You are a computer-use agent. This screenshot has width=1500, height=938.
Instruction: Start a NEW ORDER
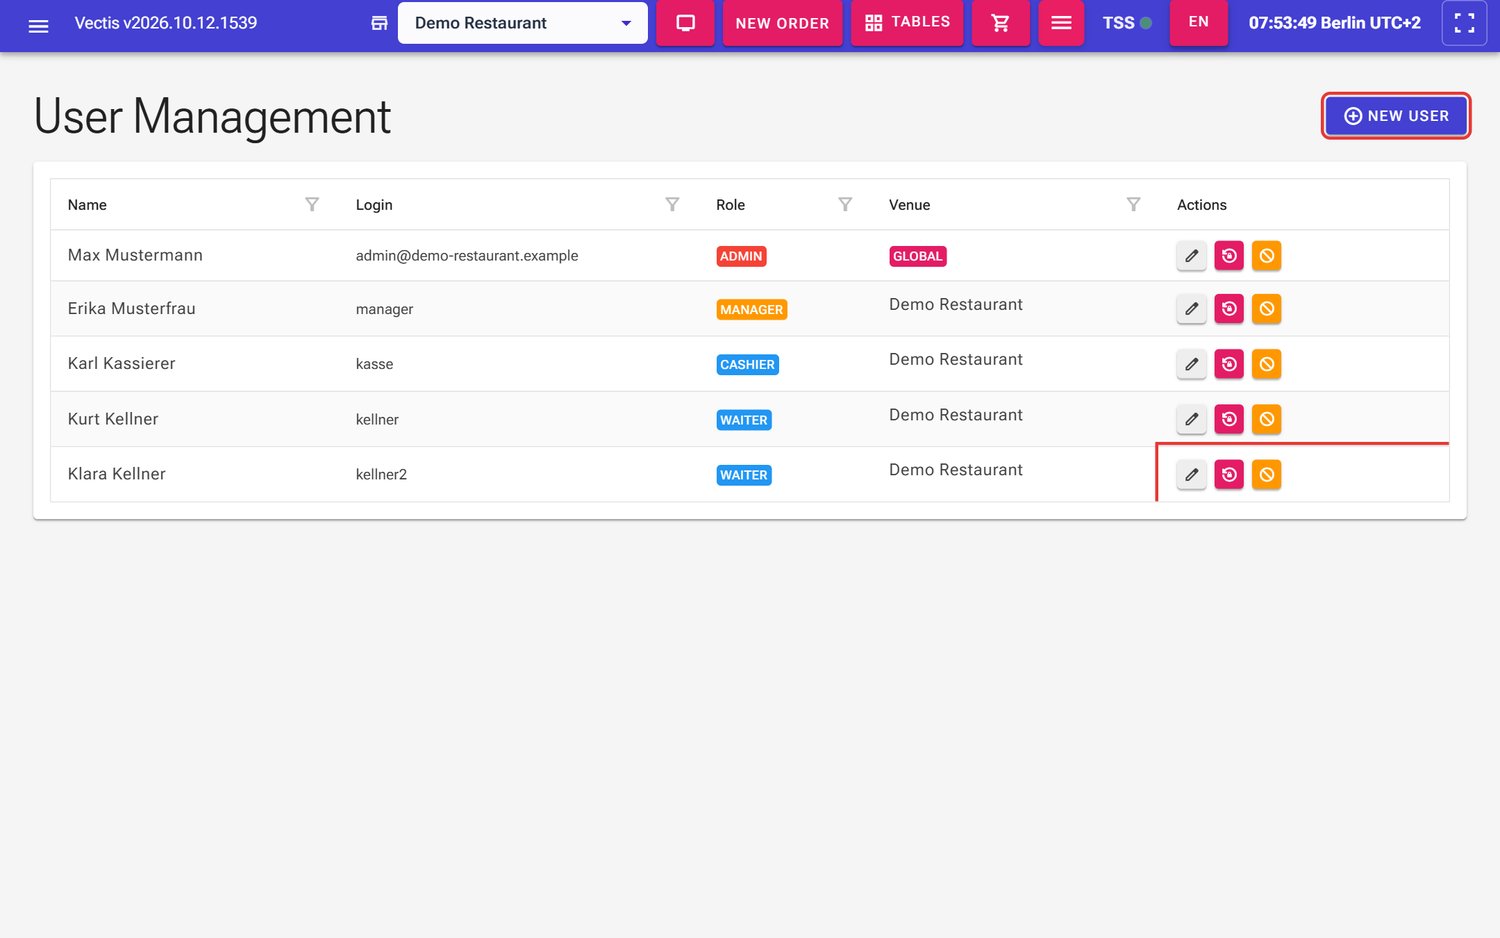pos(782,23)
